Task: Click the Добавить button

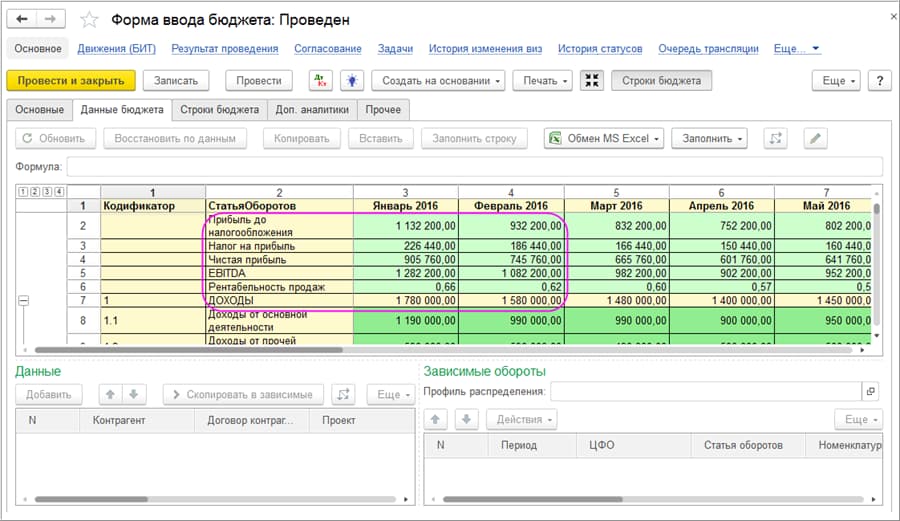Action: [x=48, y=394]
